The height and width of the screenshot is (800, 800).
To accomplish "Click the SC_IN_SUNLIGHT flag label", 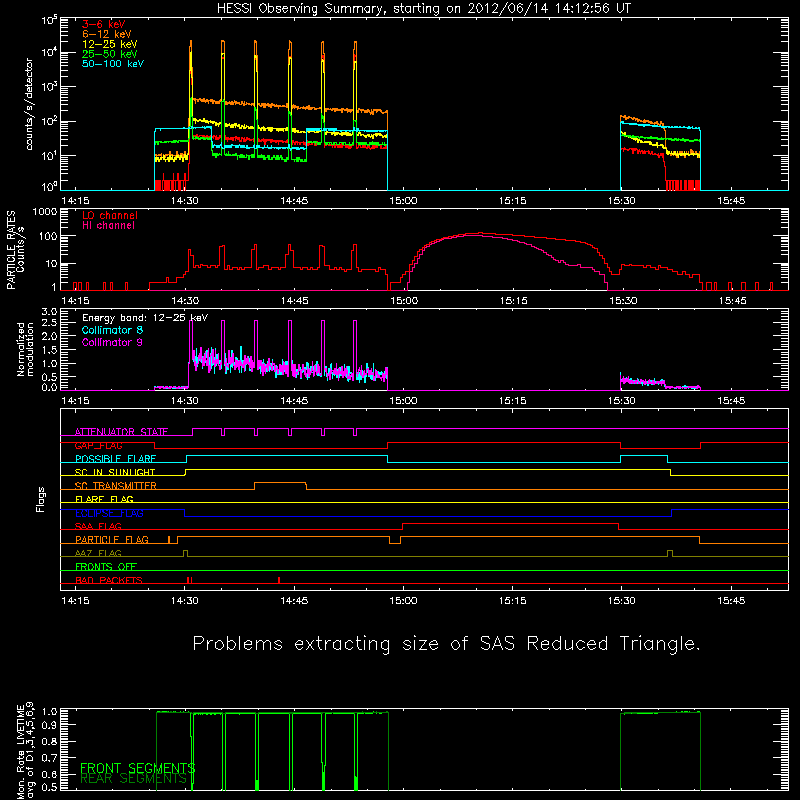I will click(x=115, y=472).
